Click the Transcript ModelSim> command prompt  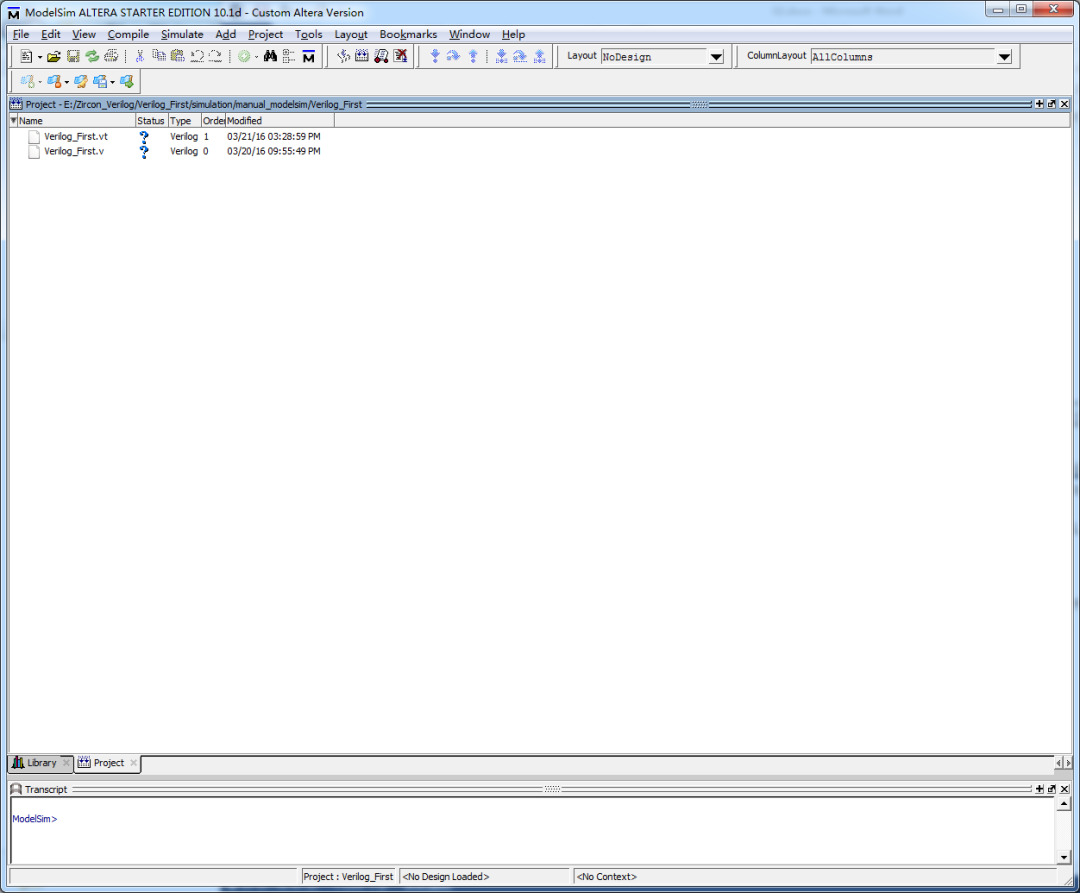point(34,819)
